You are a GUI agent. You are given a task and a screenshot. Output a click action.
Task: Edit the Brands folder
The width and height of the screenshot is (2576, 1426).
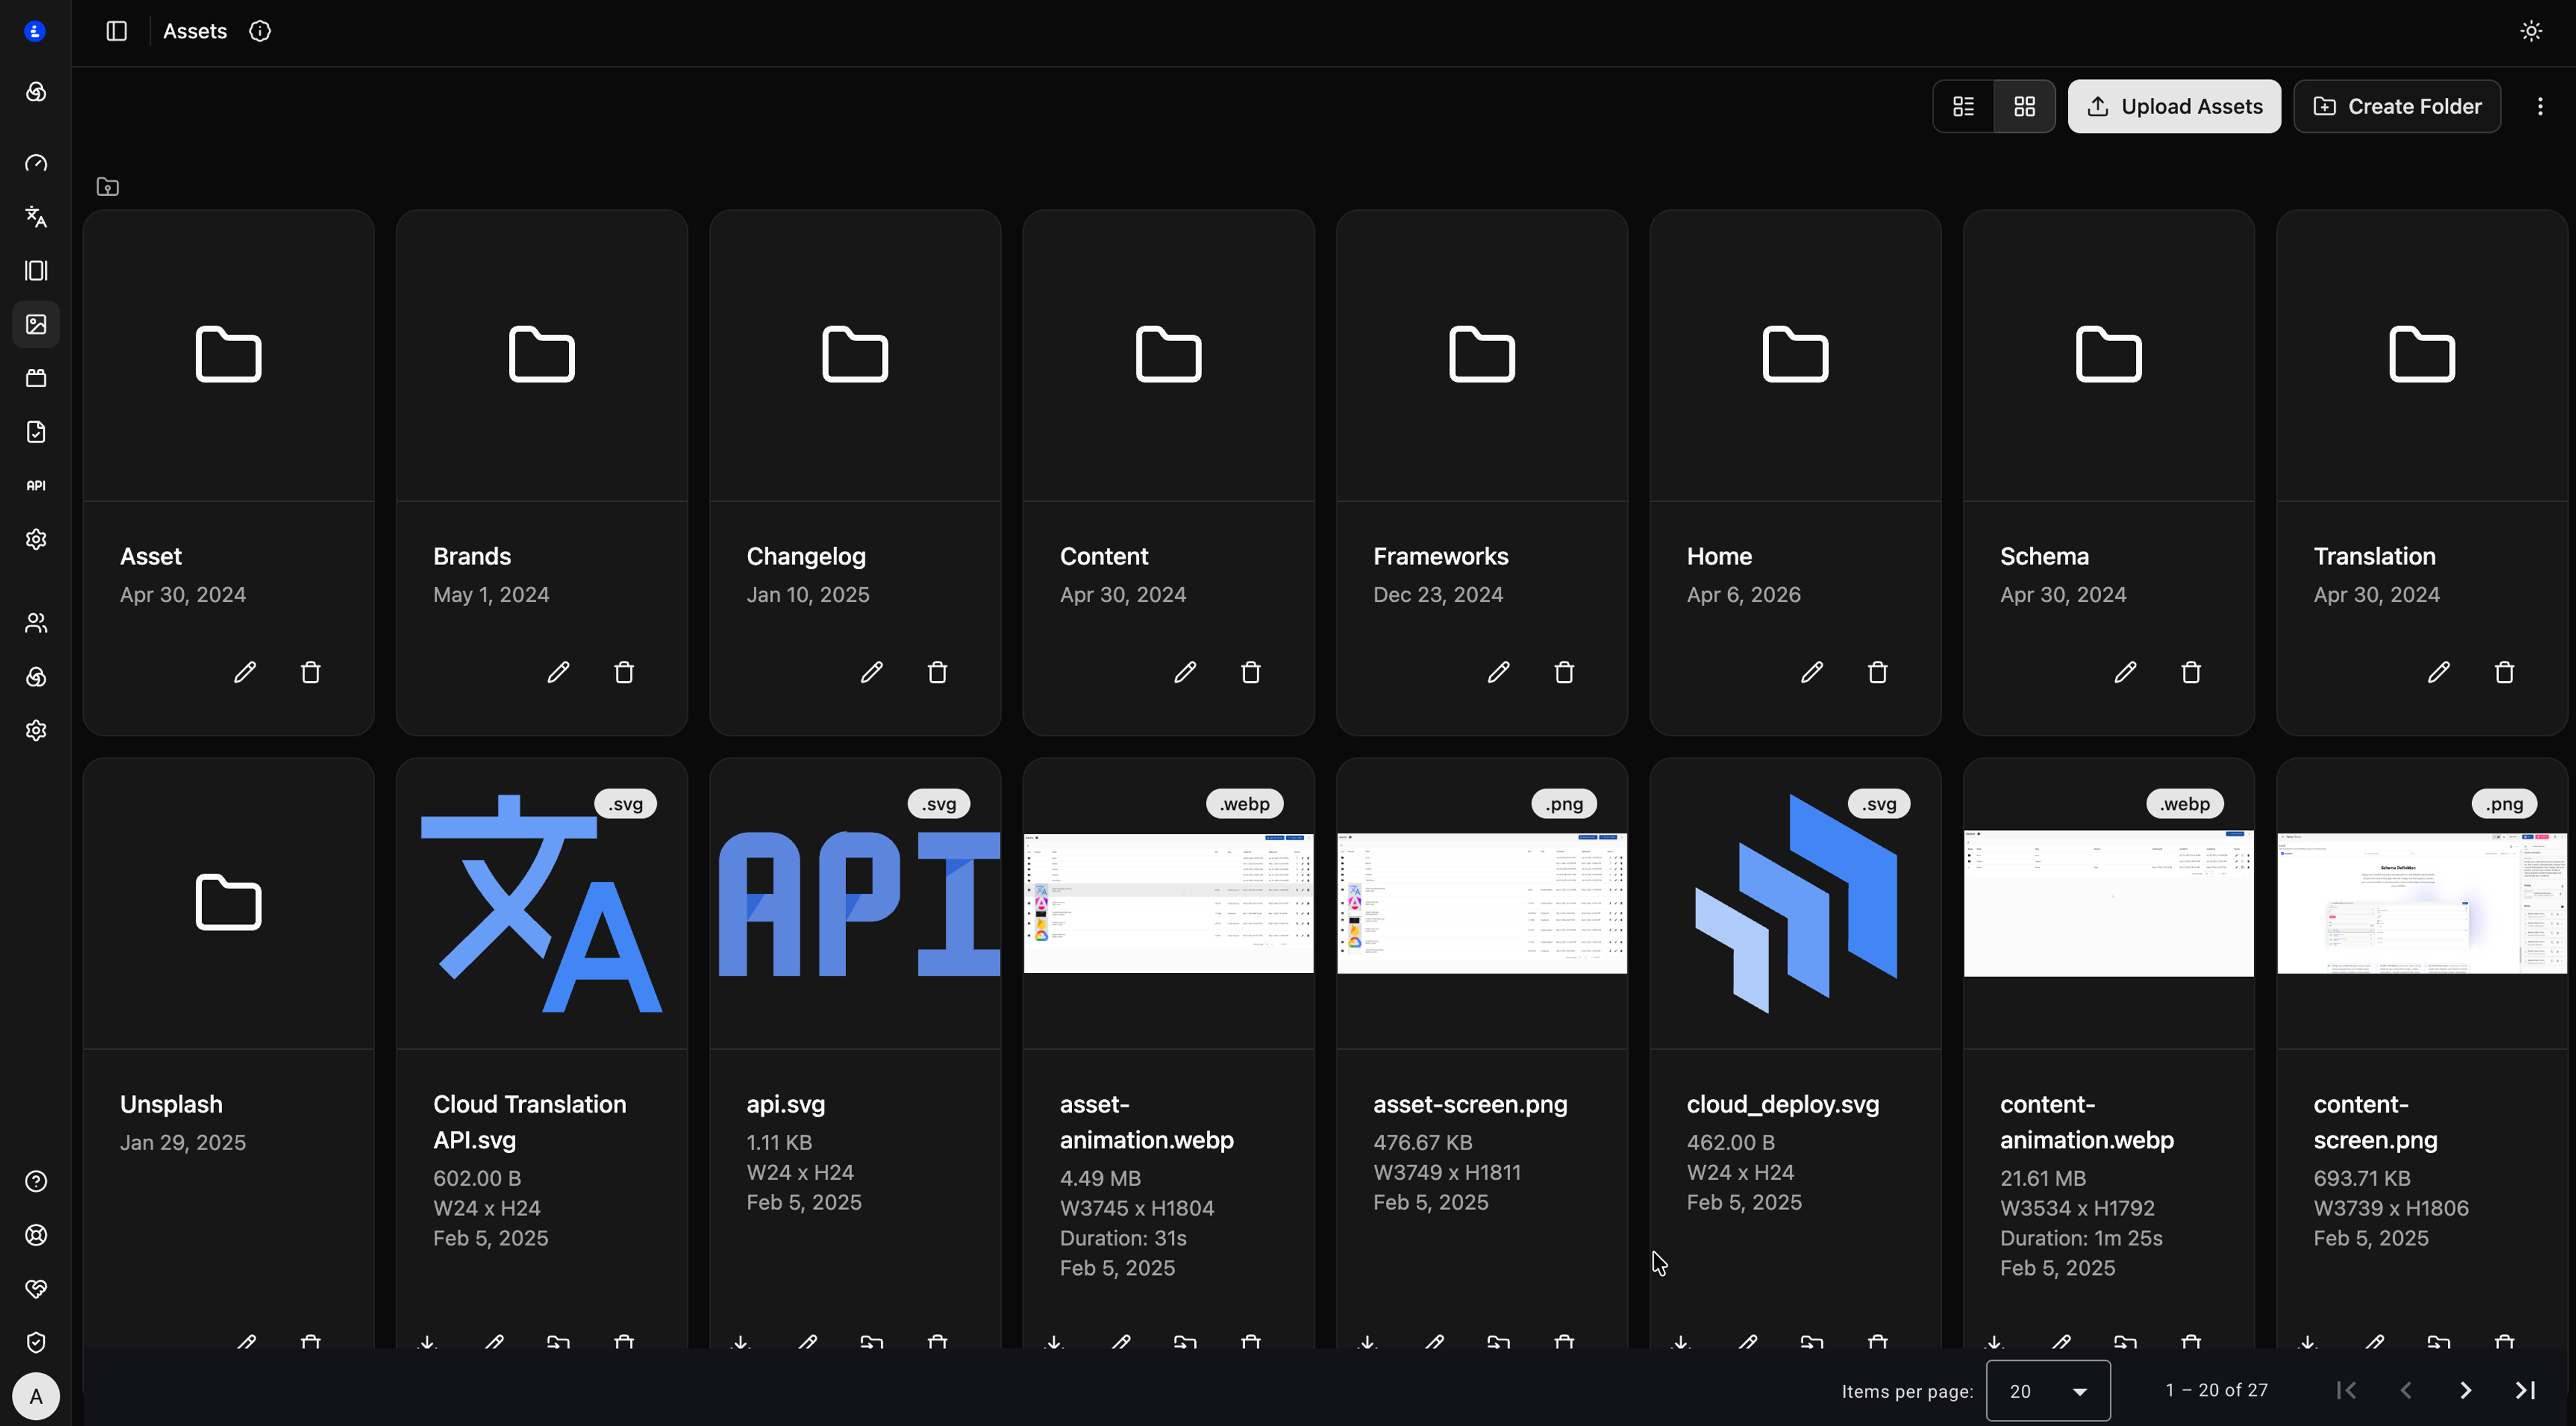point(558,672)
